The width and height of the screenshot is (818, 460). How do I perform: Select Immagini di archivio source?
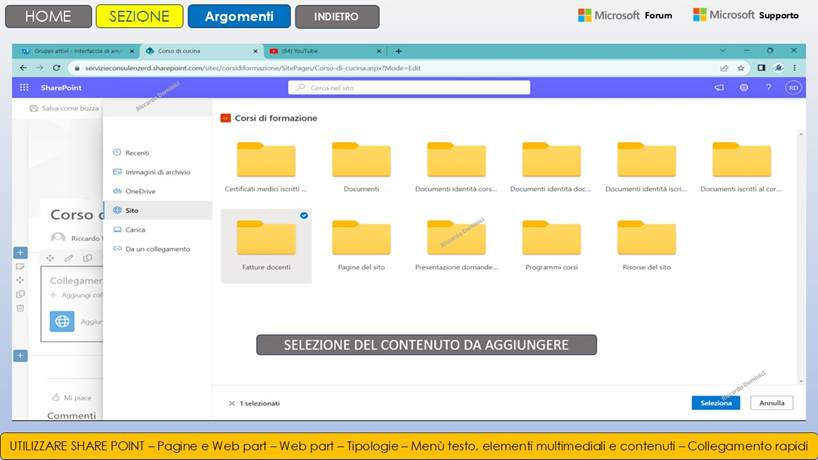tap(157, 172)
